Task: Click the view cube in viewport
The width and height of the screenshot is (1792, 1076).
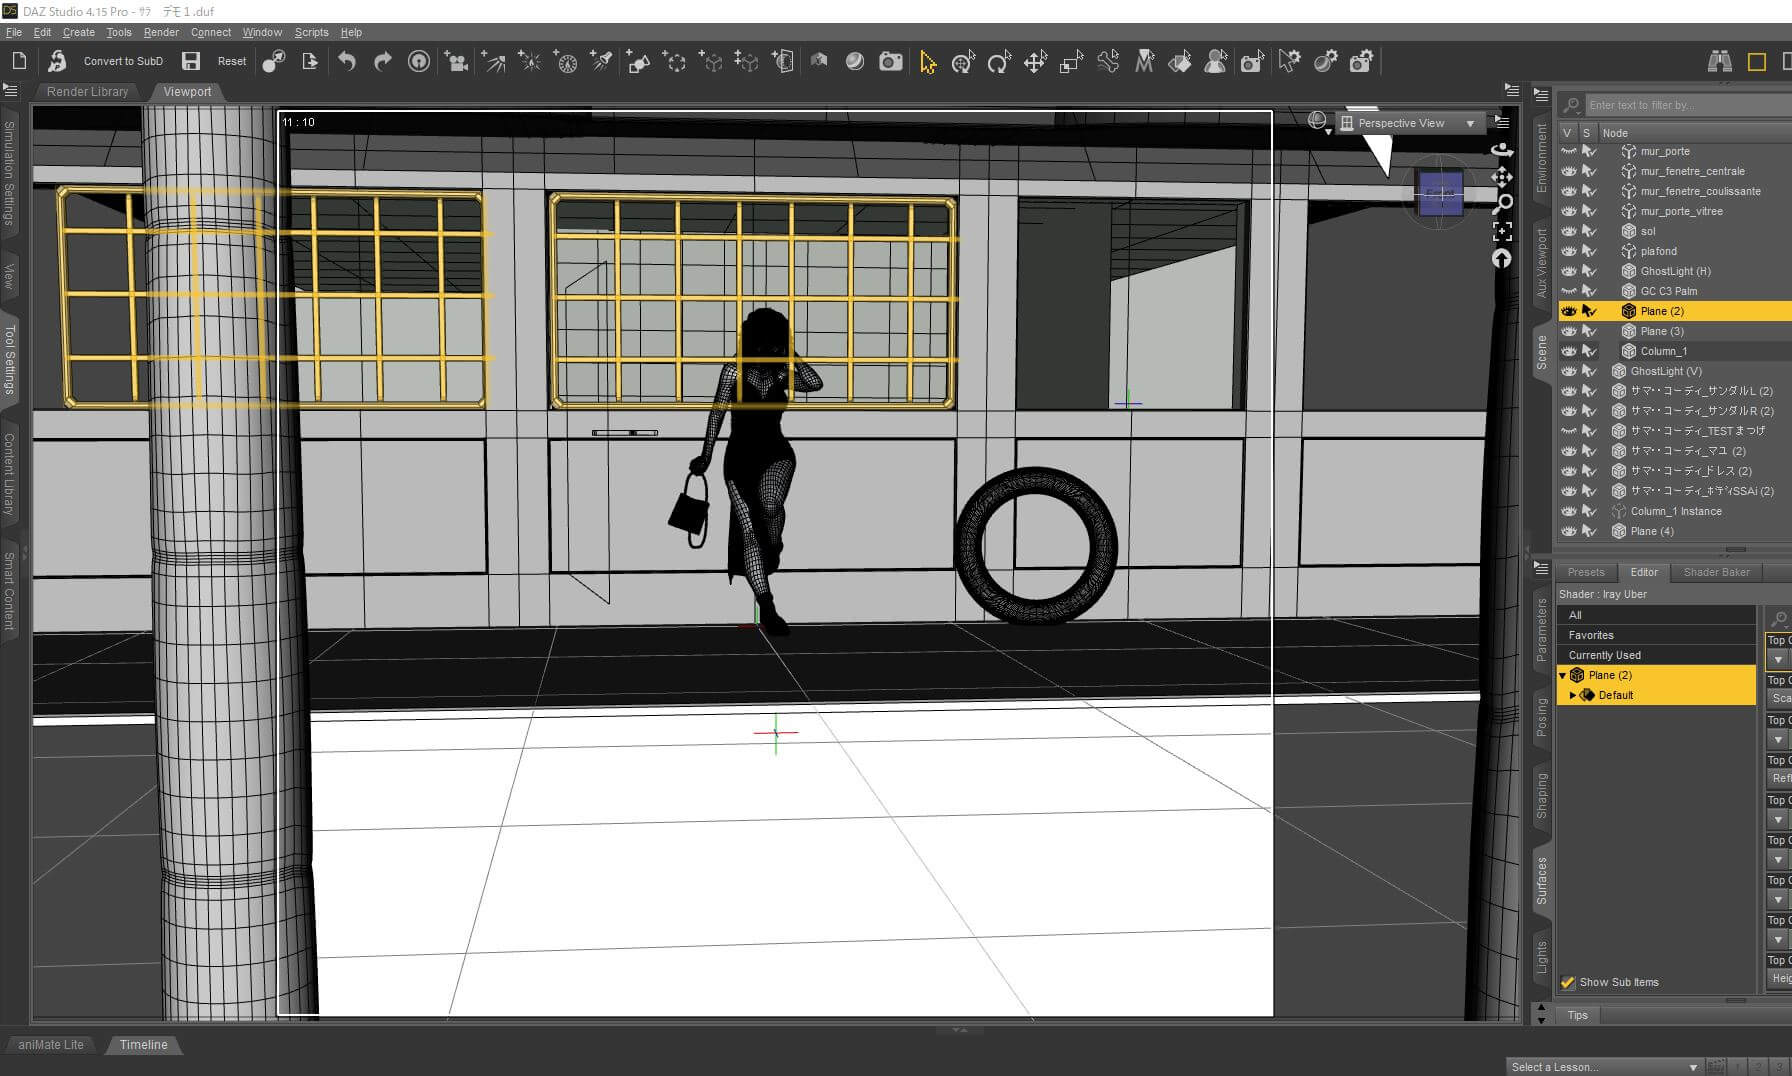Action: (x=1441, y=193)
